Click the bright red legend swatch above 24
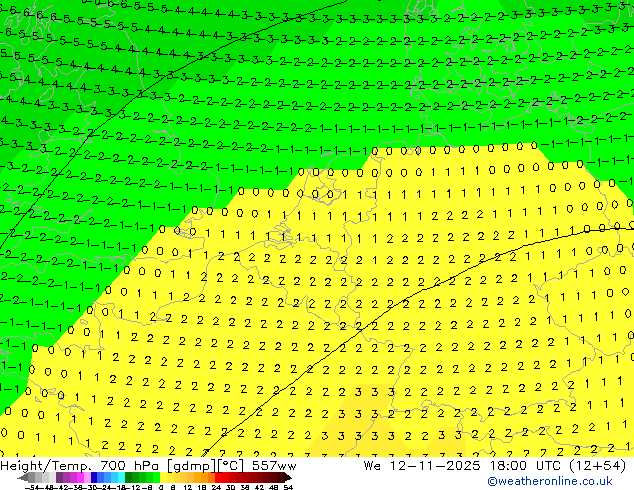This screenshot has height=490, width=634. tap(218, 477)
